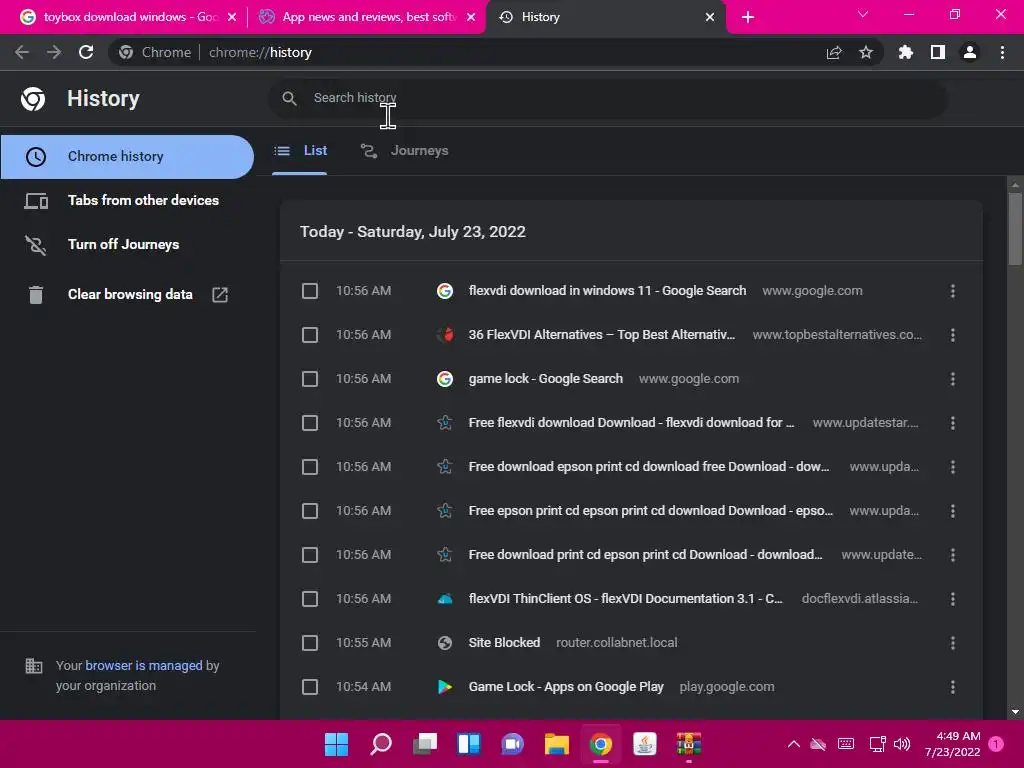The height and width of the screenshot is (768, 1024).
Task: Select checkbox for Free epson print cd epson print cd download
Action: [310, 511]
